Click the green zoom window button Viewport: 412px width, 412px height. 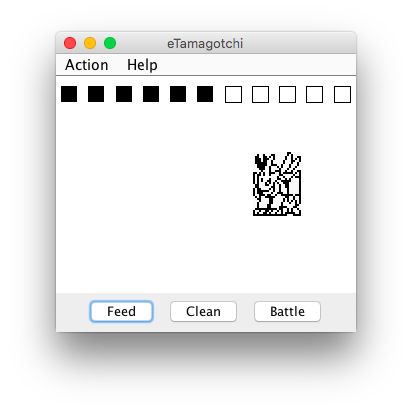[x=110, y=43]
